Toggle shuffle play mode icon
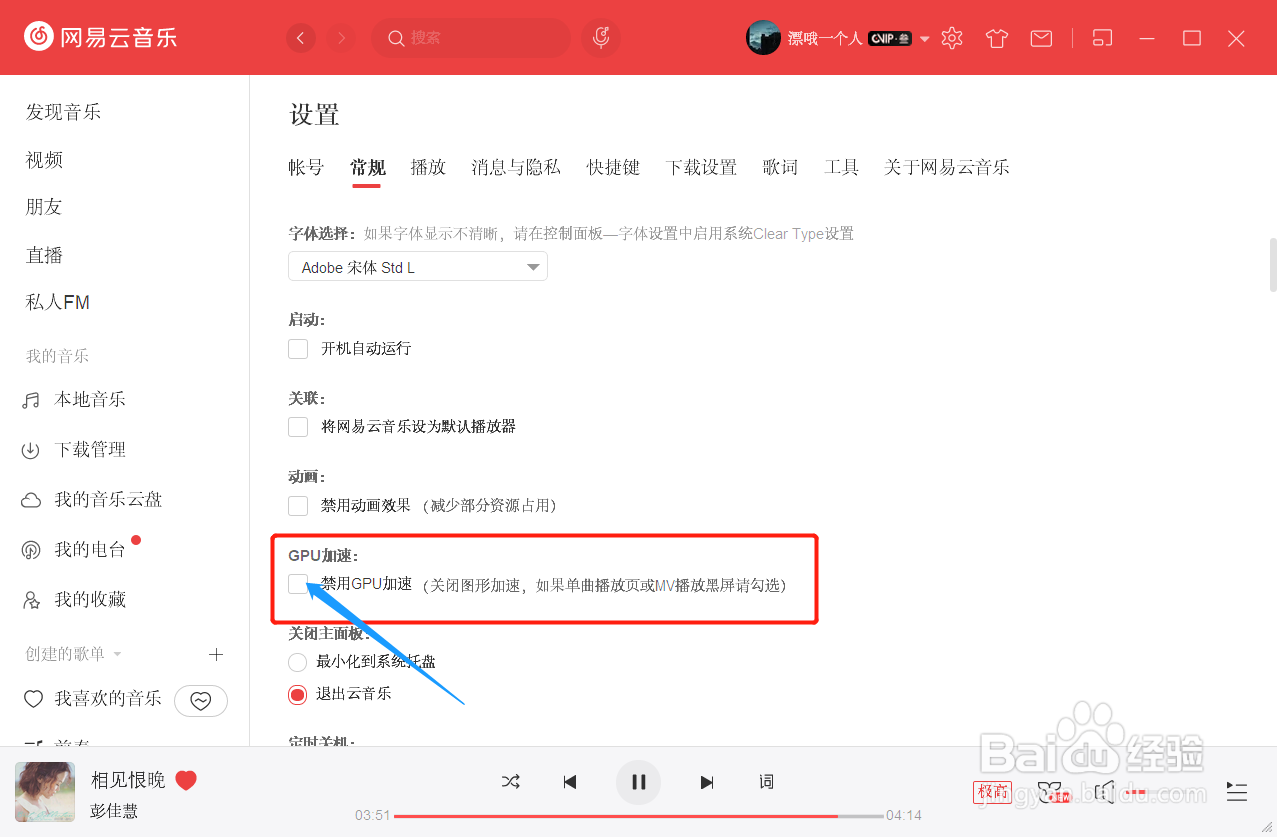 tap(511, 782)
